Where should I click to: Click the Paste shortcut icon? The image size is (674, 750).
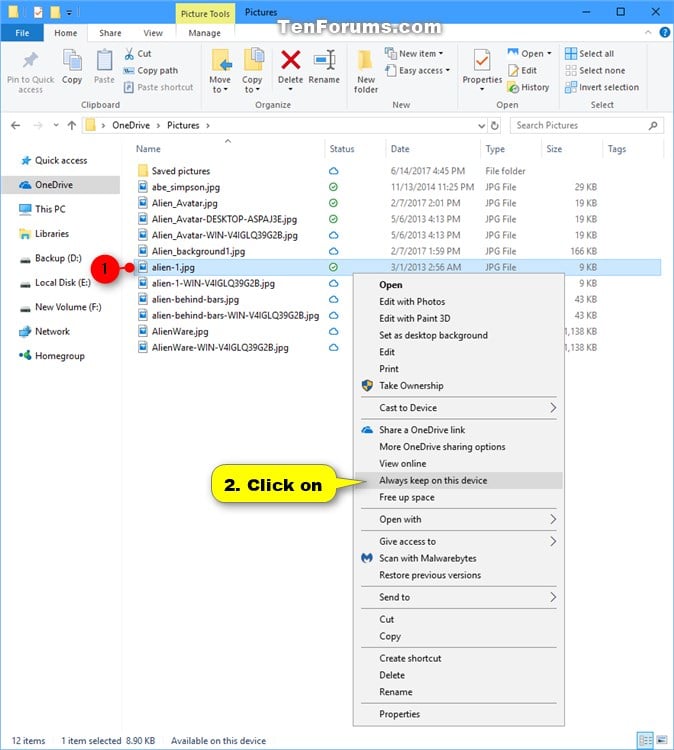(x=129, y=87)
